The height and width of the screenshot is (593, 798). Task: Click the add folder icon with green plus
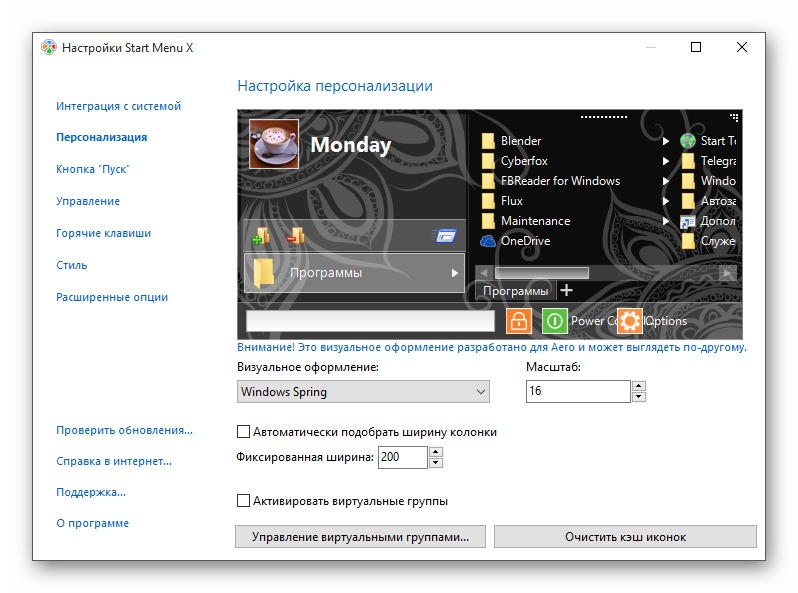pos(261,236)
